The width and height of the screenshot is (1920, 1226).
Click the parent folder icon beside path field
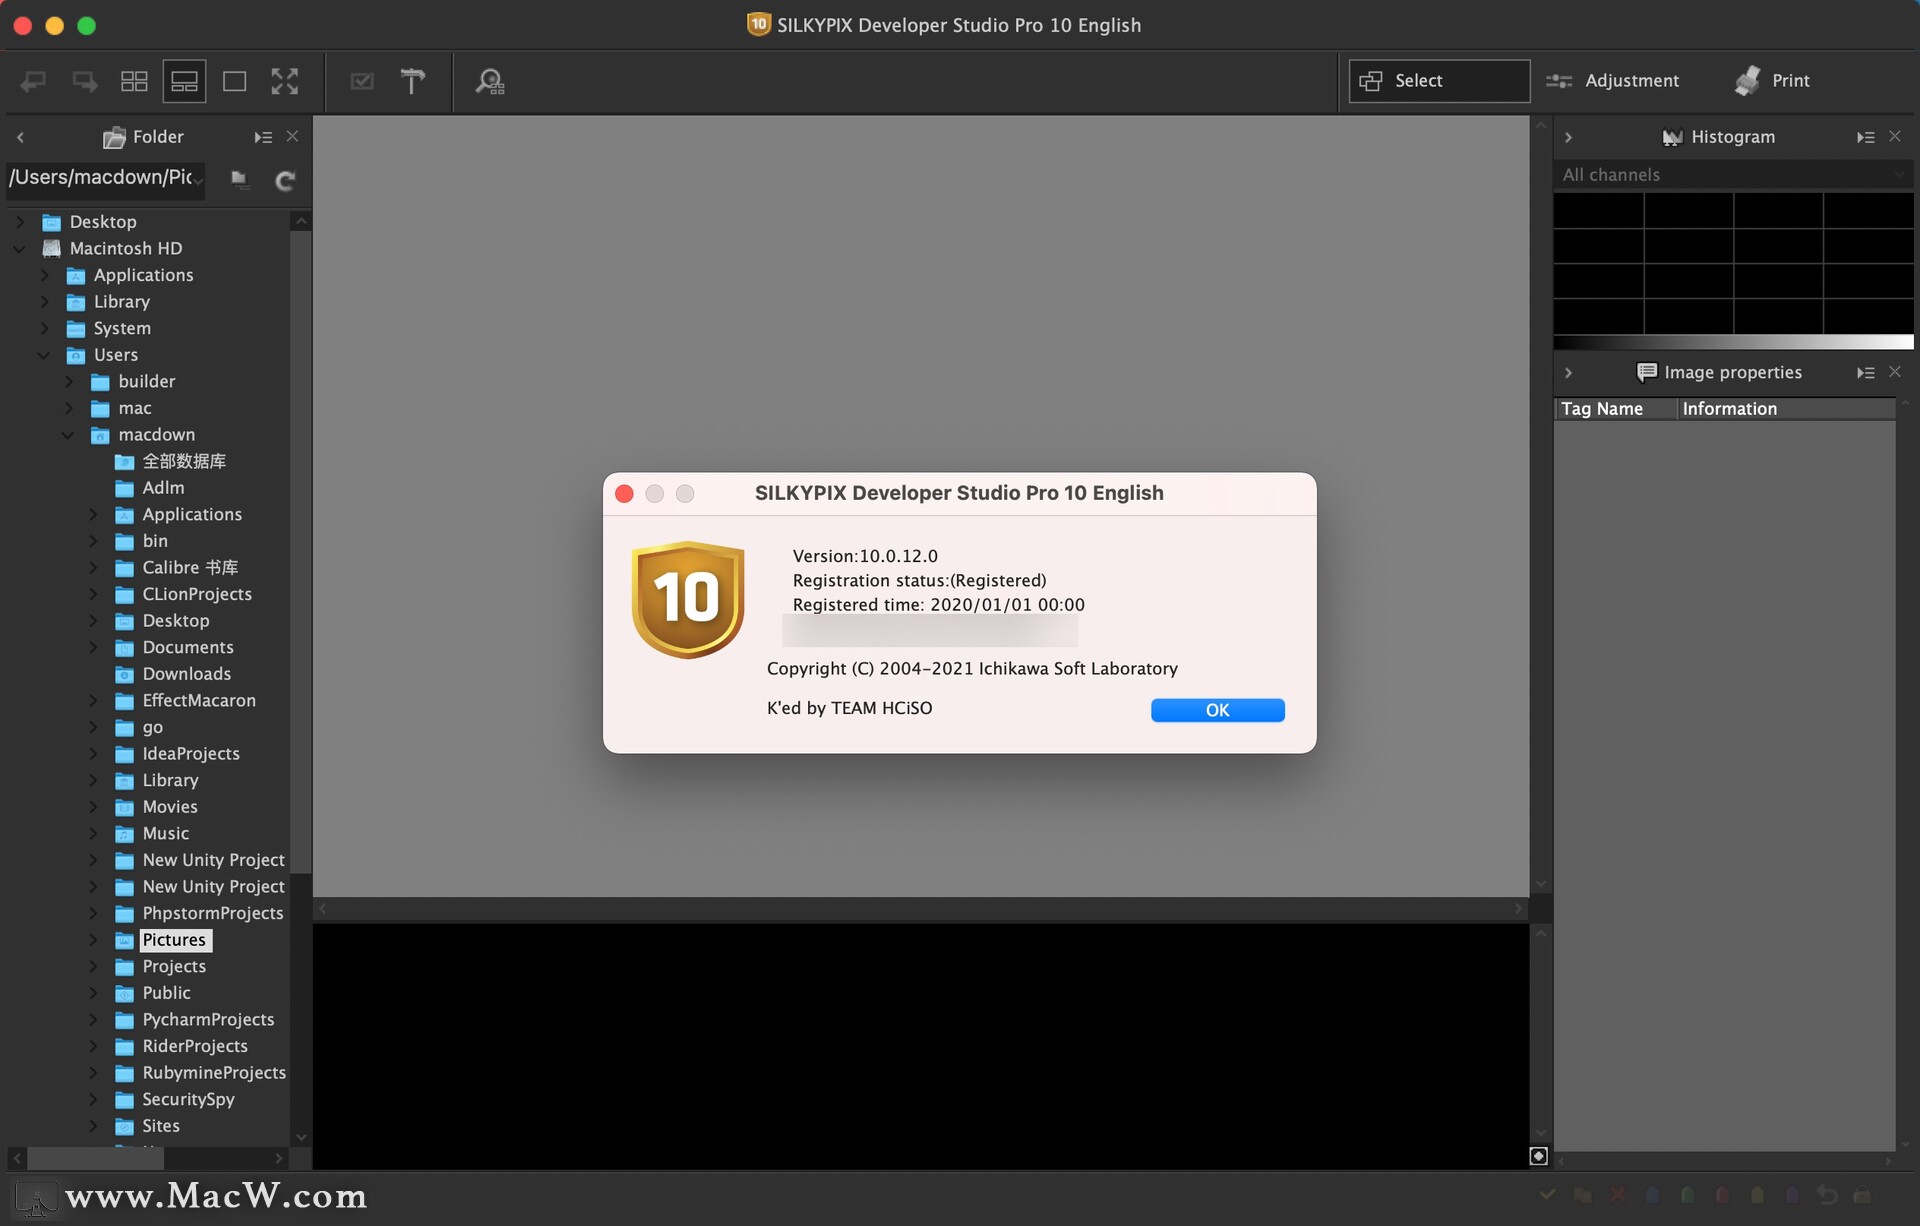pyautogui.click(x=239, y=179)
